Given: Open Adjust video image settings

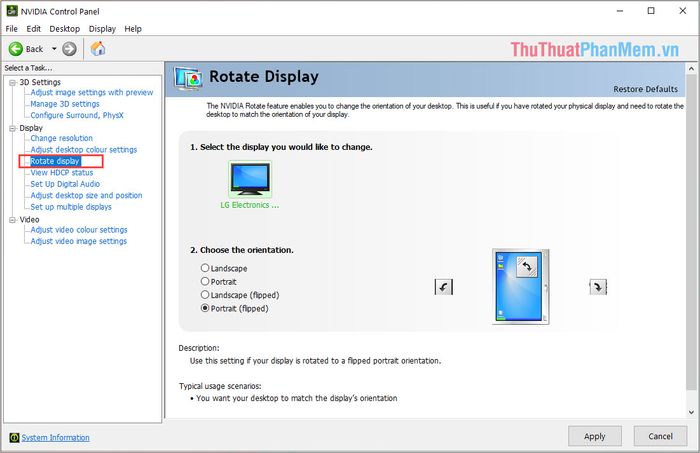Looking at the screenshot, I should tap(79, 241).
